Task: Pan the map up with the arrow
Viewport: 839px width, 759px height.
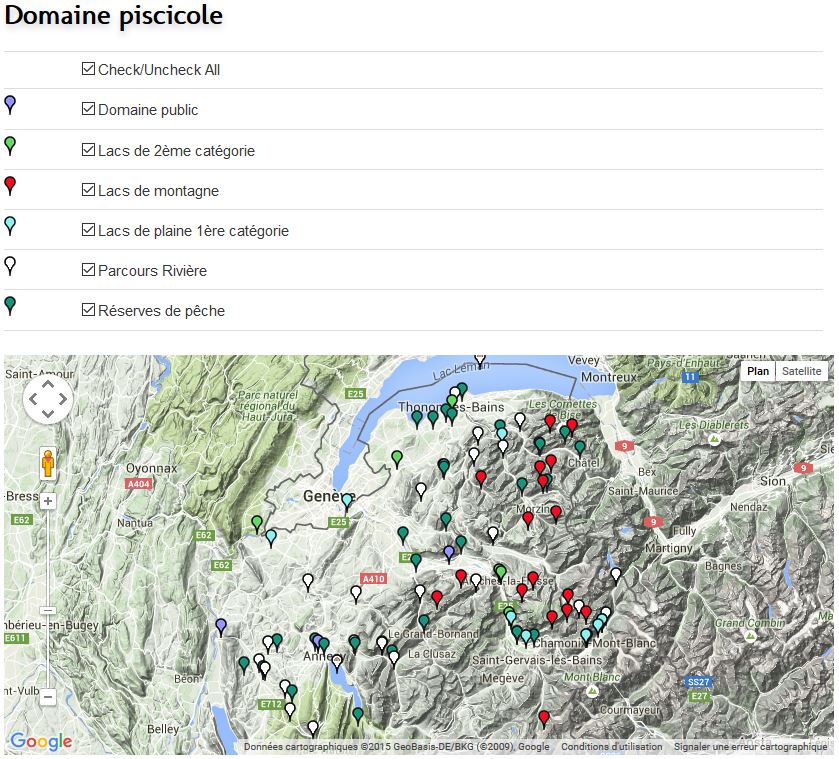Action: pos(48,384)
